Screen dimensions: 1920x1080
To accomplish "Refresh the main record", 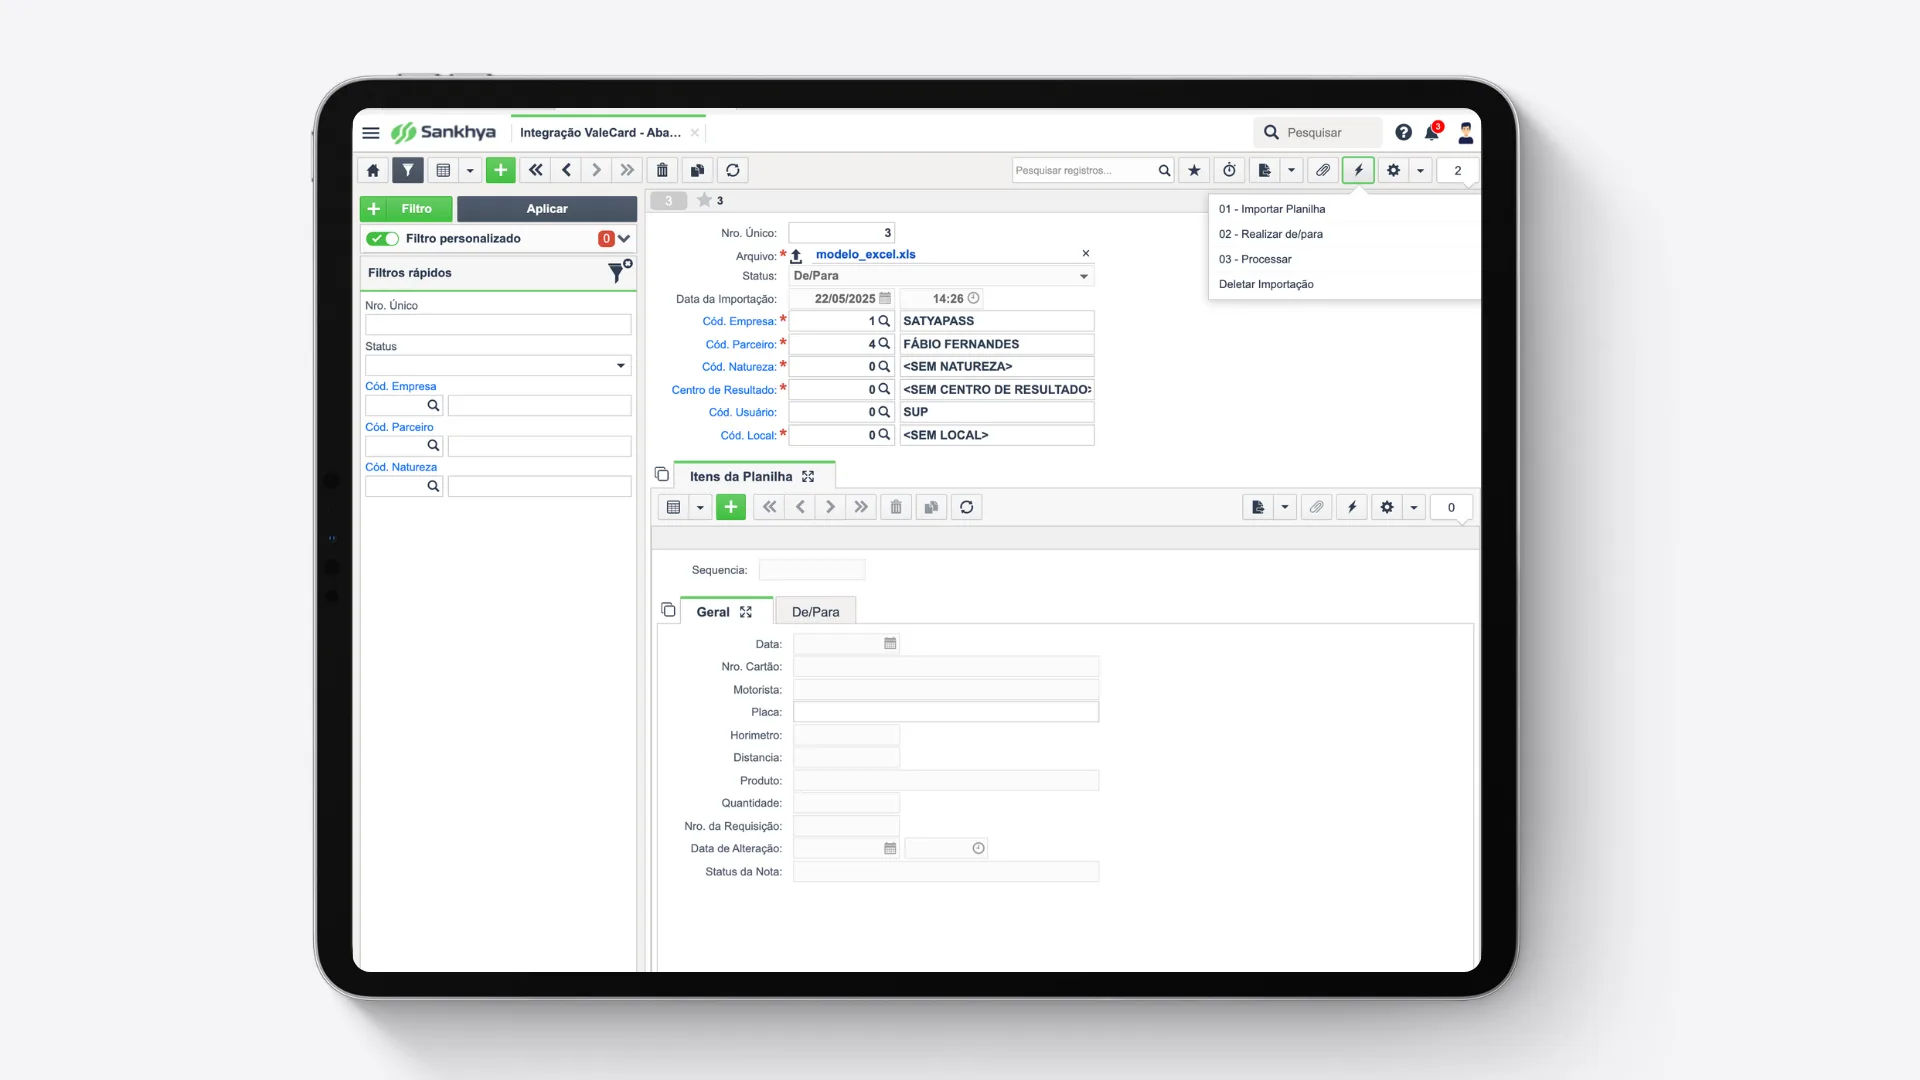I will tap(733, 170).
